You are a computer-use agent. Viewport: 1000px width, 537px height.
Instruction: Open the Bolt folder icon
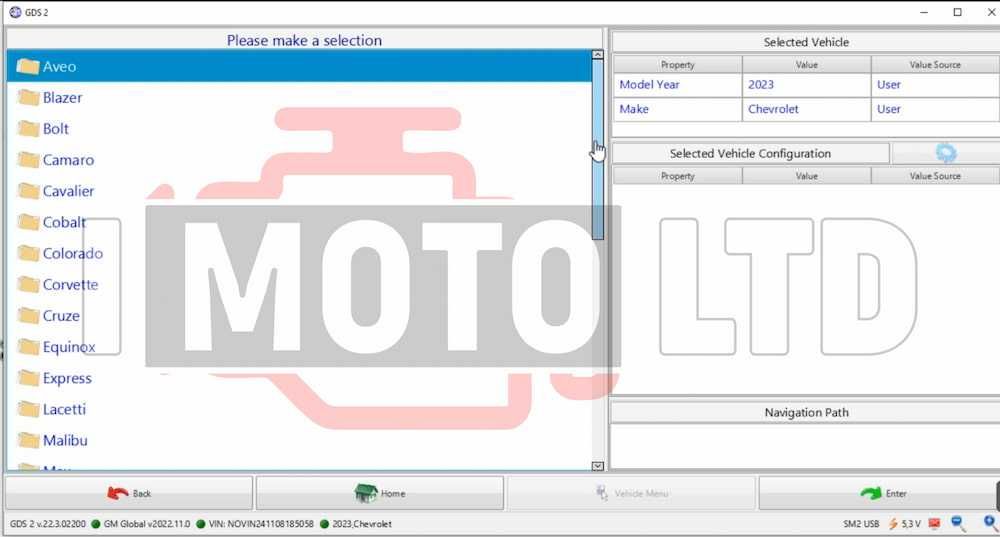(28, 129)
